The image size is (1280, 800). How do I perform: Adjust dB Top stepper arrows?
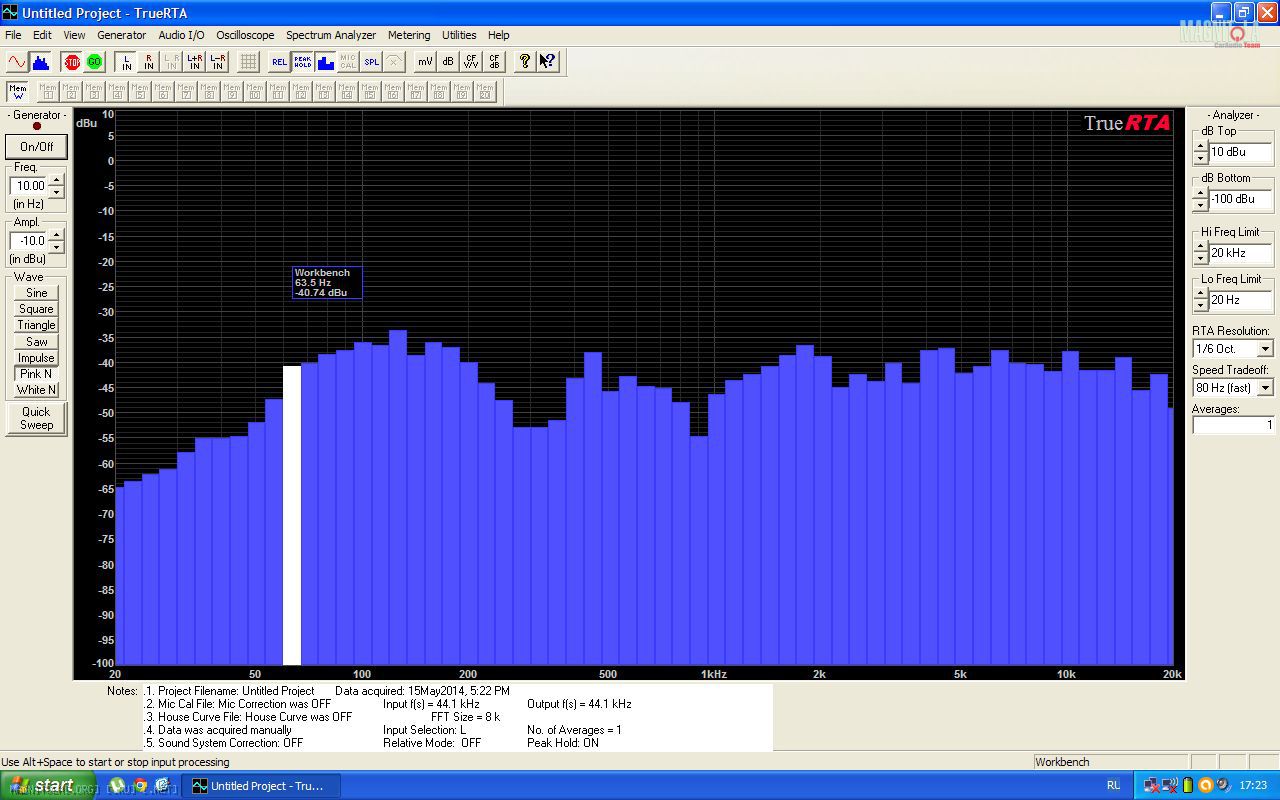(x=1200, y=152)
